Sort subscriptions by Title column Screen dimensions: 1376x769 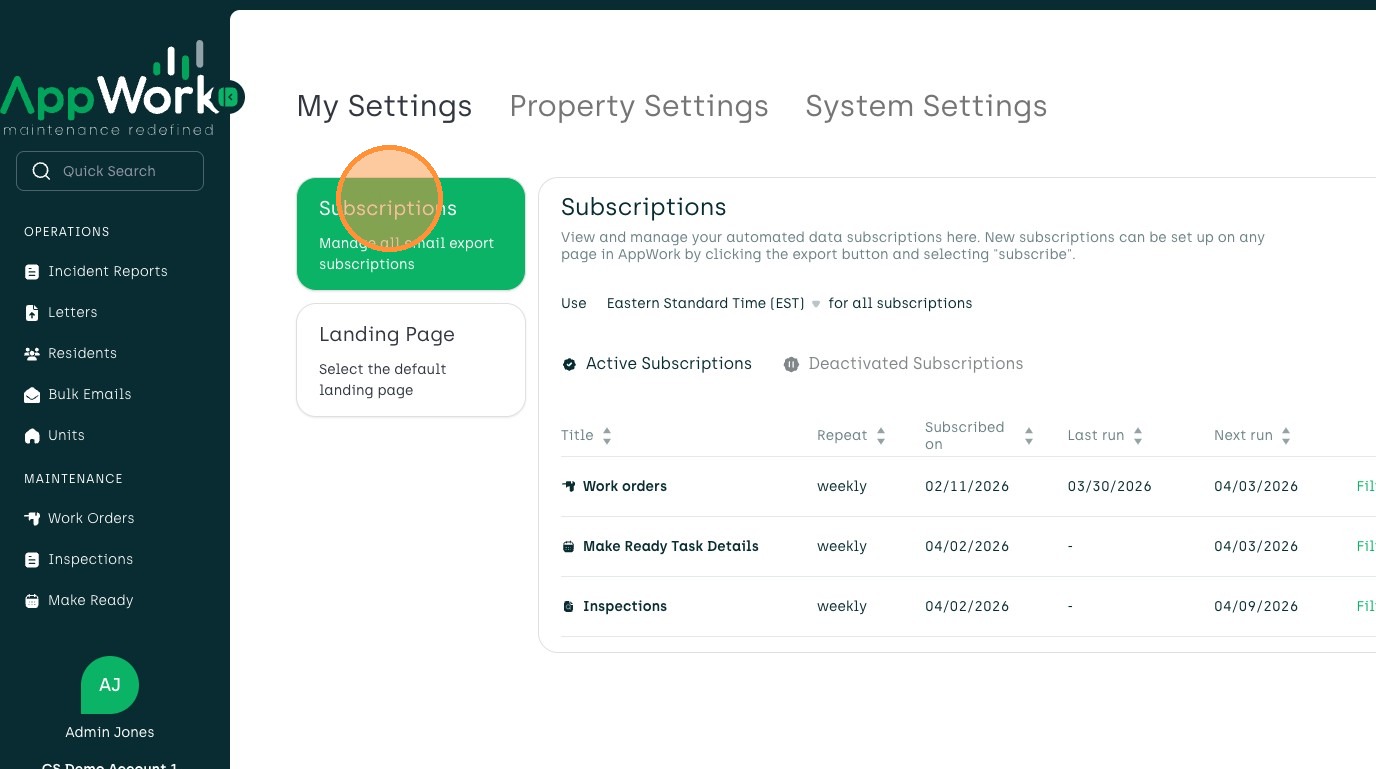[x=606, y=436]
